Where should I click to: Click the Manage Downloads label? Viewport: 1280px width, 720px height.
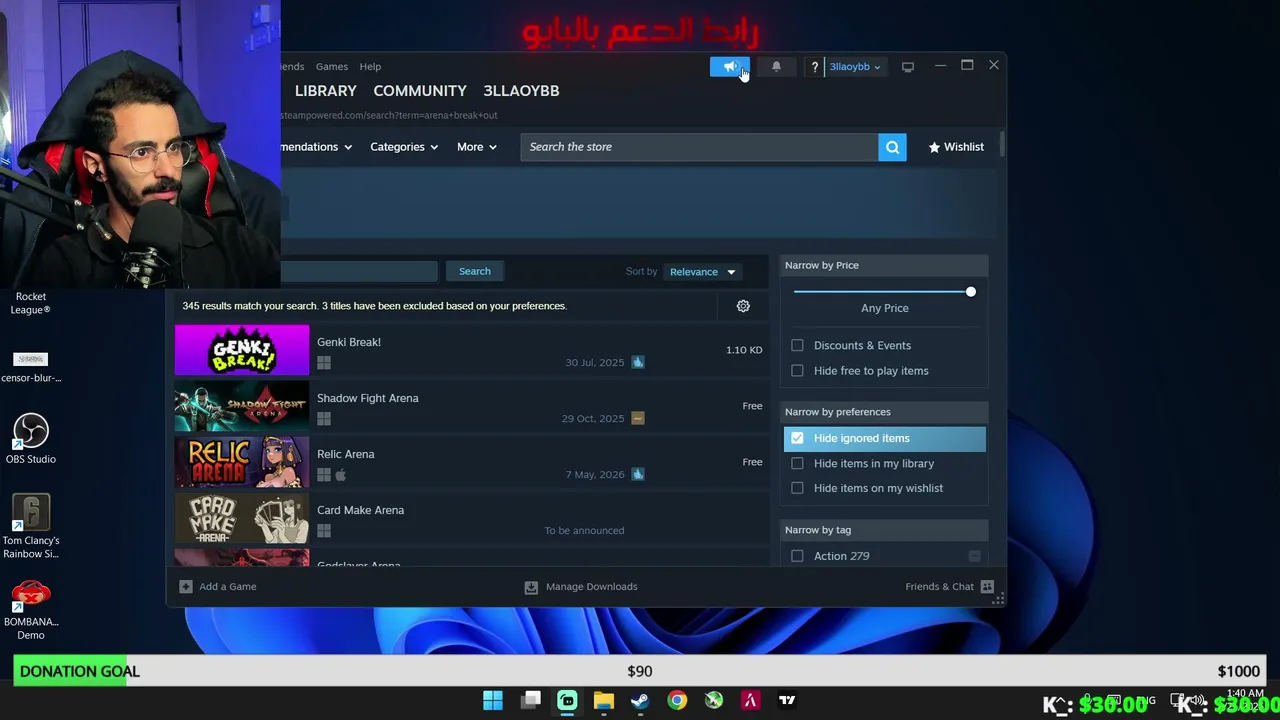click(592, 587)
